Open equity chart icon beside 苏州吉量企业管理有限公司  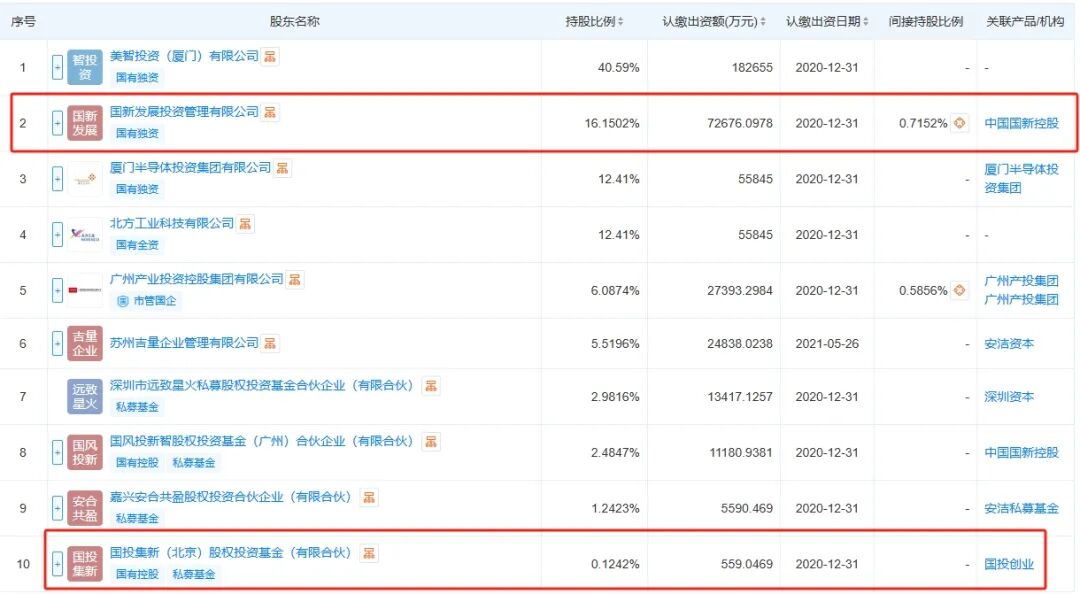pyautogui.click(x=271, y=343)
